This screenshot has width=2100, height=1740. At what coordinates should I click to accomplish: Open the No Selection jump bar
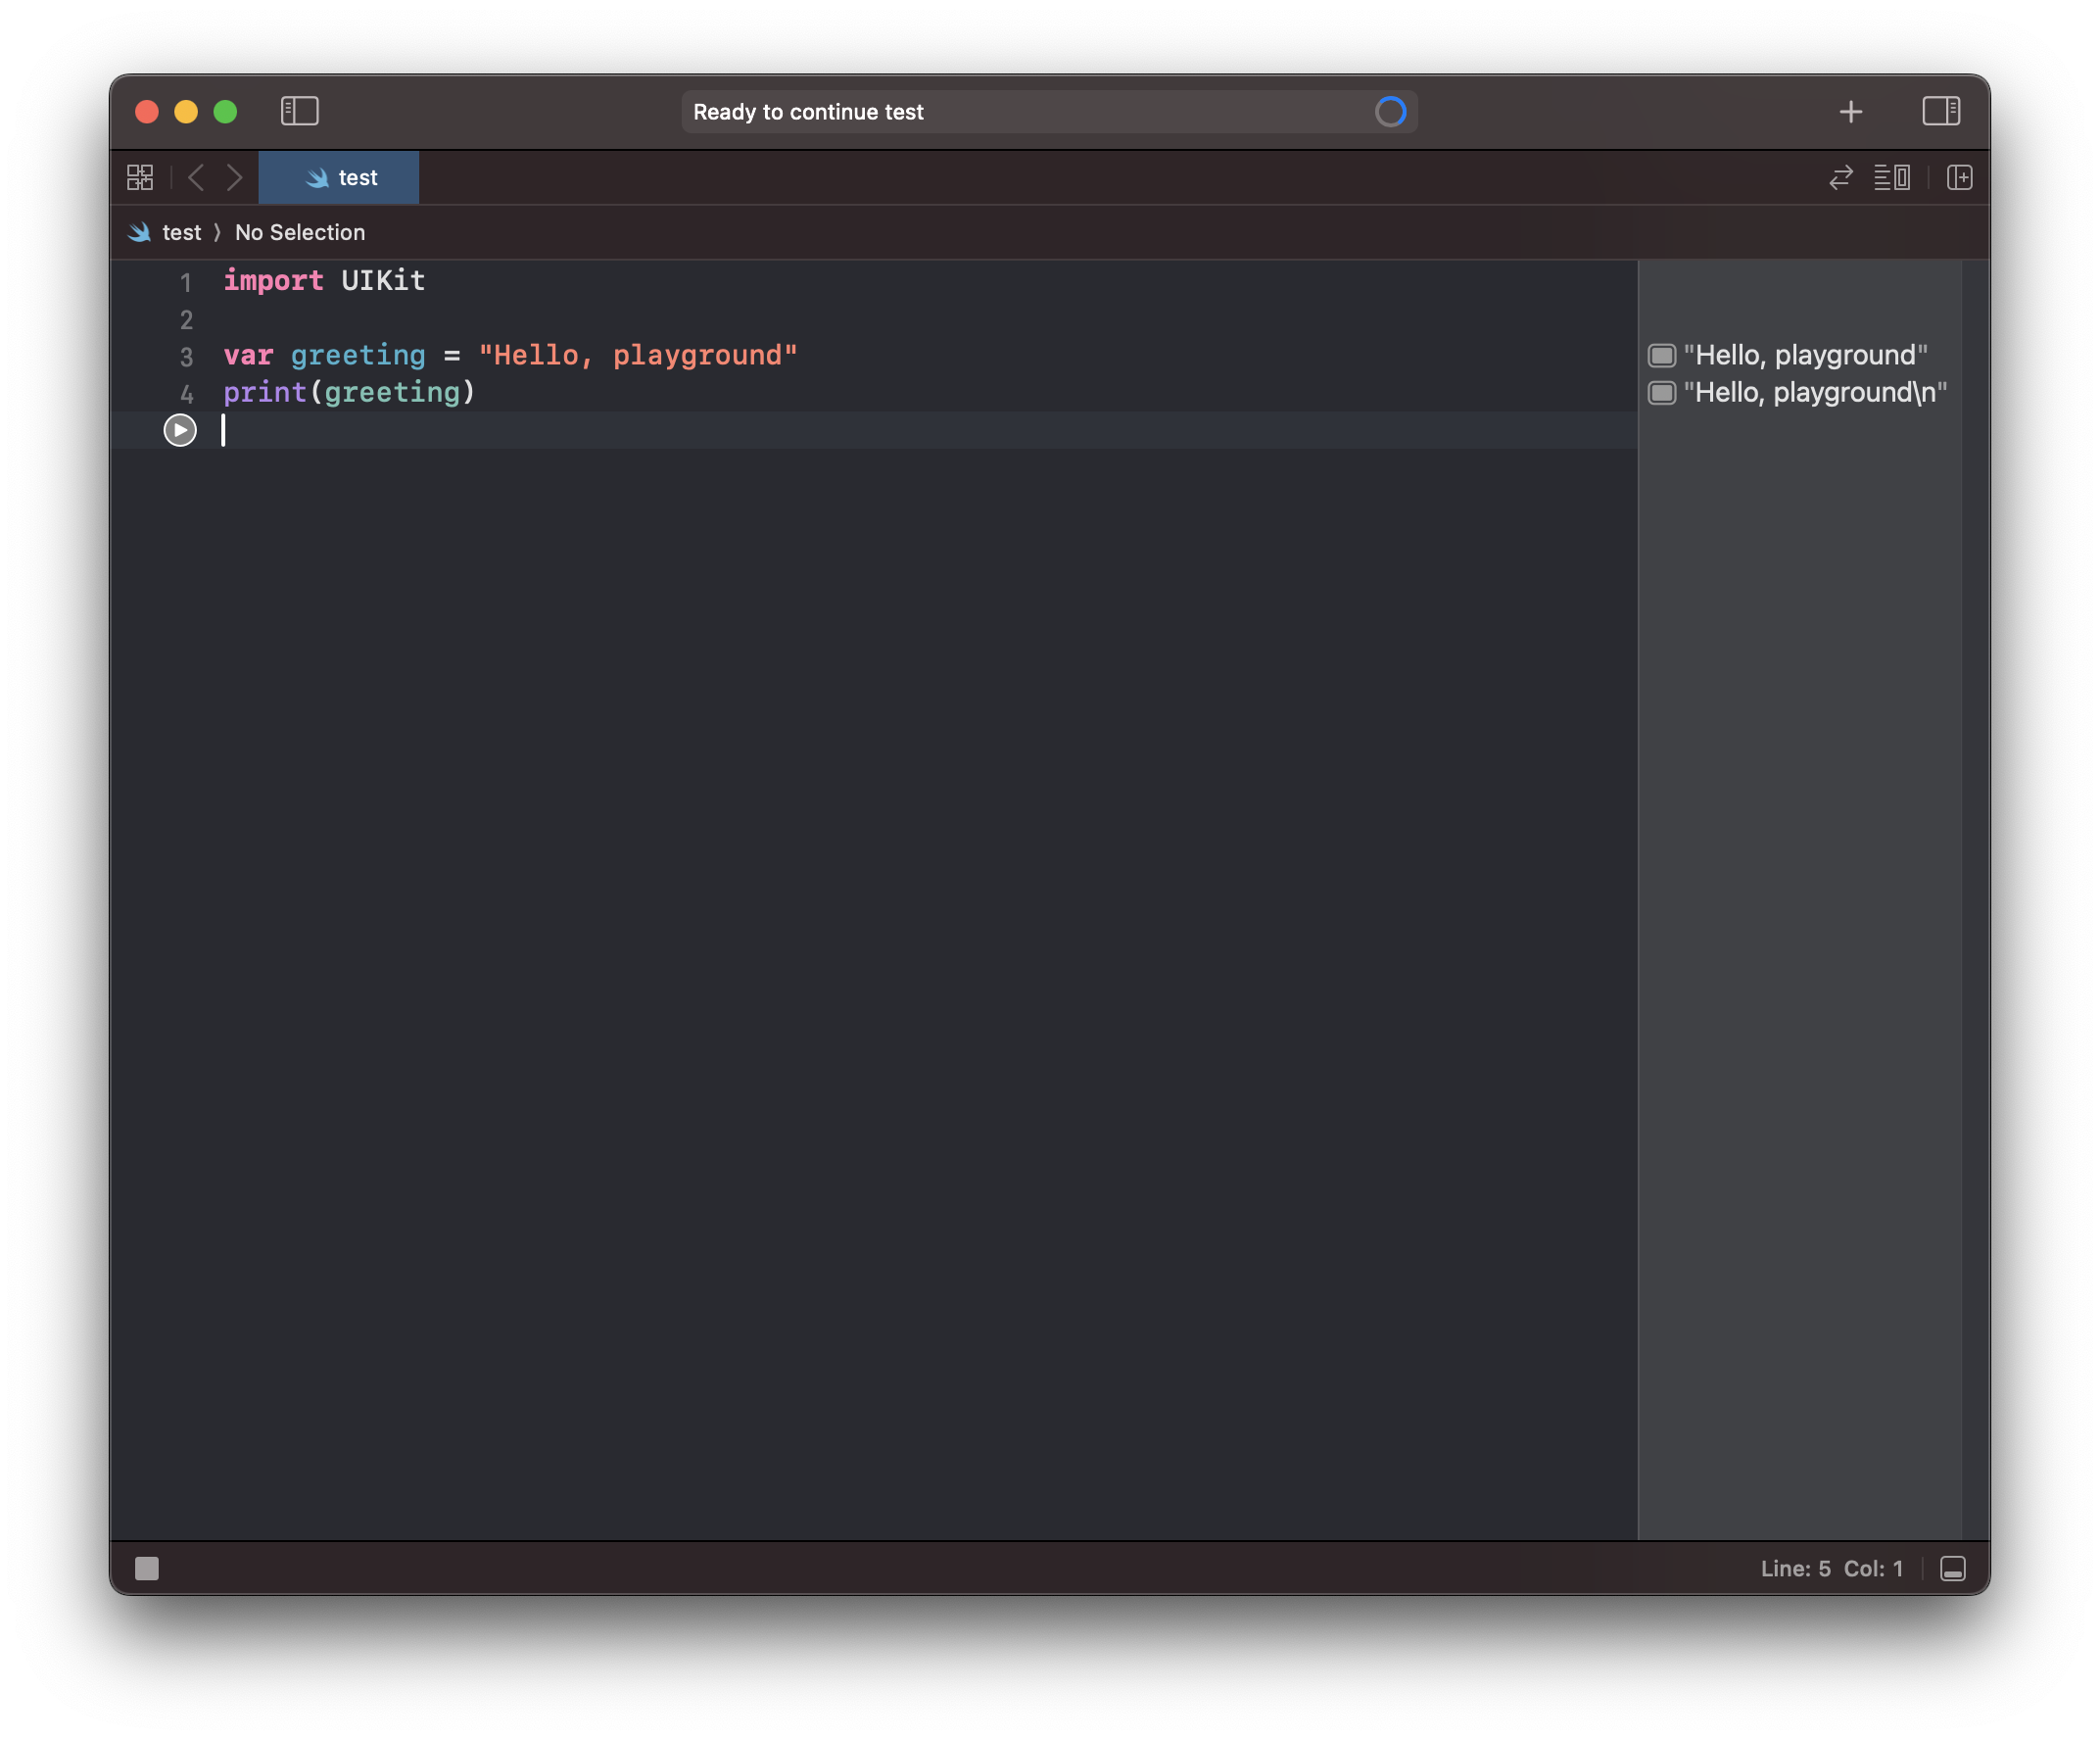coord(299,233)
